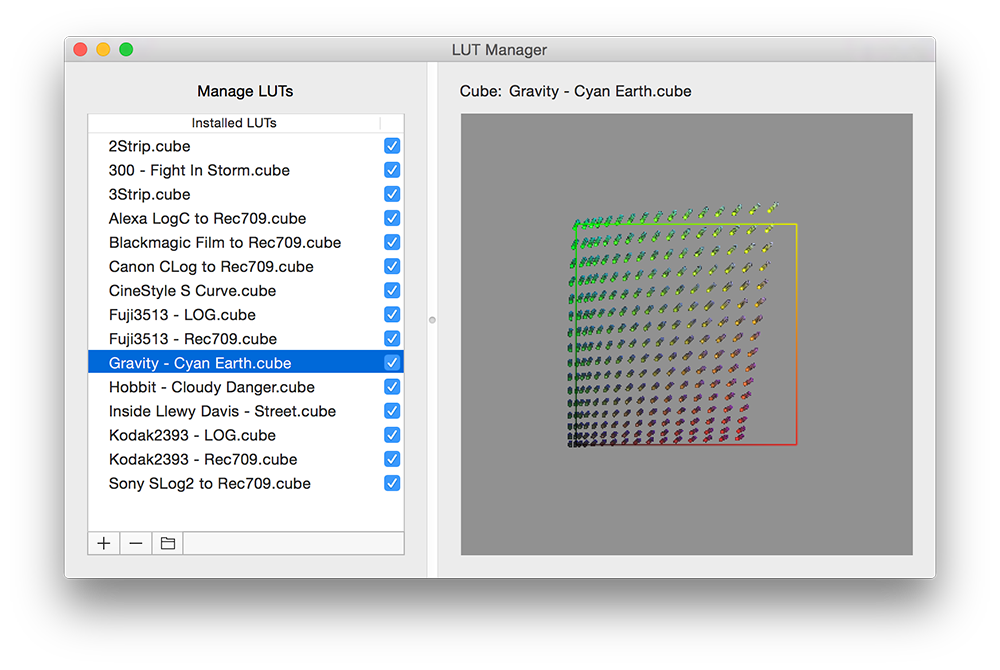
Task: Click the split view divider handle
Action: pyautogui.click(x=432, y=320)
